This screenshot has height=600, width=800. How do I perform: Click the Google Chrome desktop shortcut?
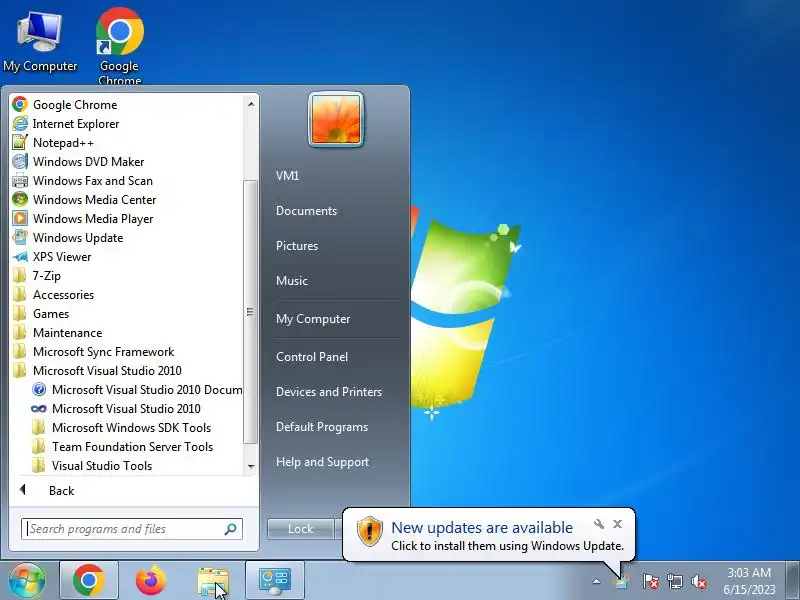click(119, 46)
